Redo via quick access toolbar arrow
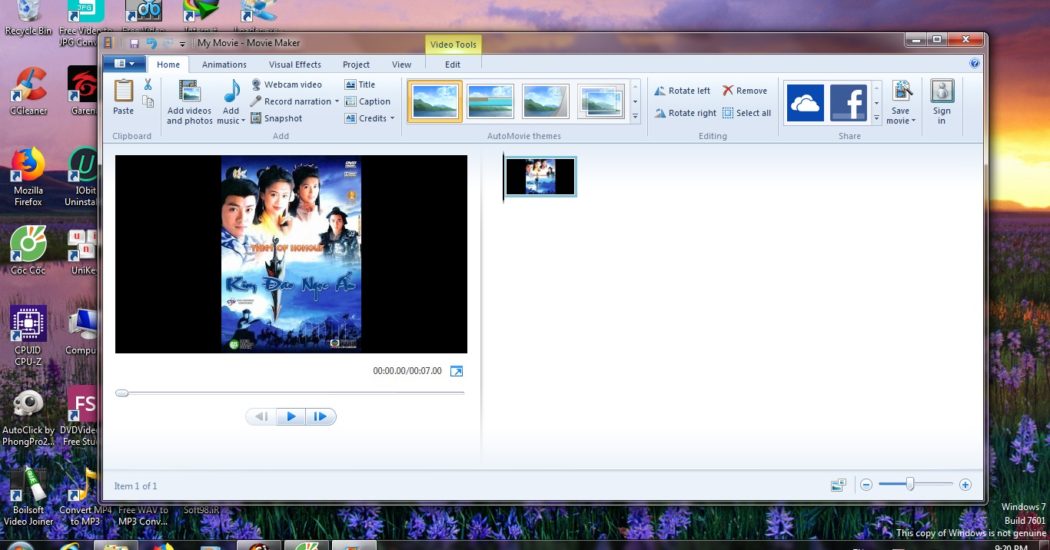 (x=168, y=44)
